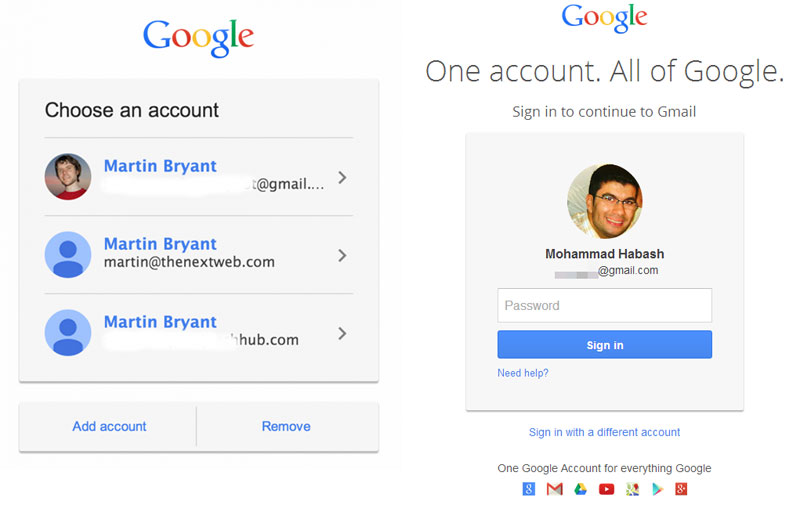Select Martin Bryant name above the @gmail address
Viewport: 800px width, 512px height.
(160, 166)
